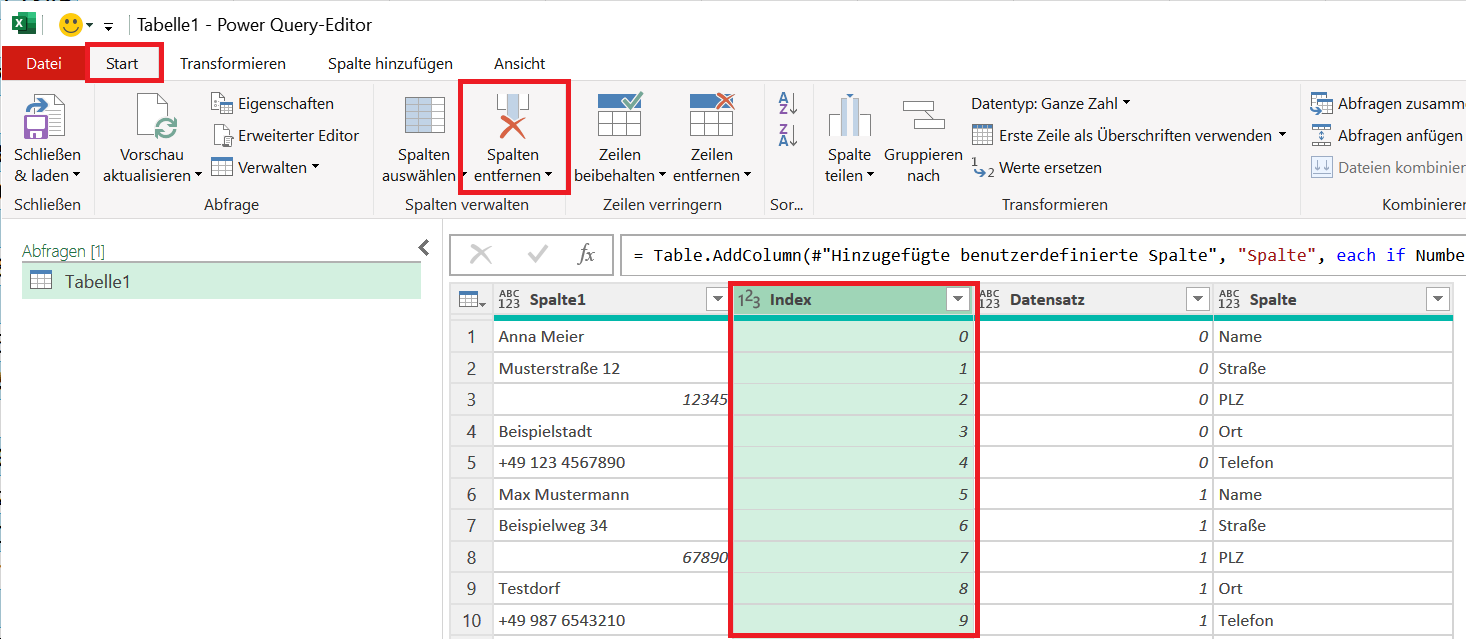
Task: Open Eigenschaften of the query
Action: (273, 103)
